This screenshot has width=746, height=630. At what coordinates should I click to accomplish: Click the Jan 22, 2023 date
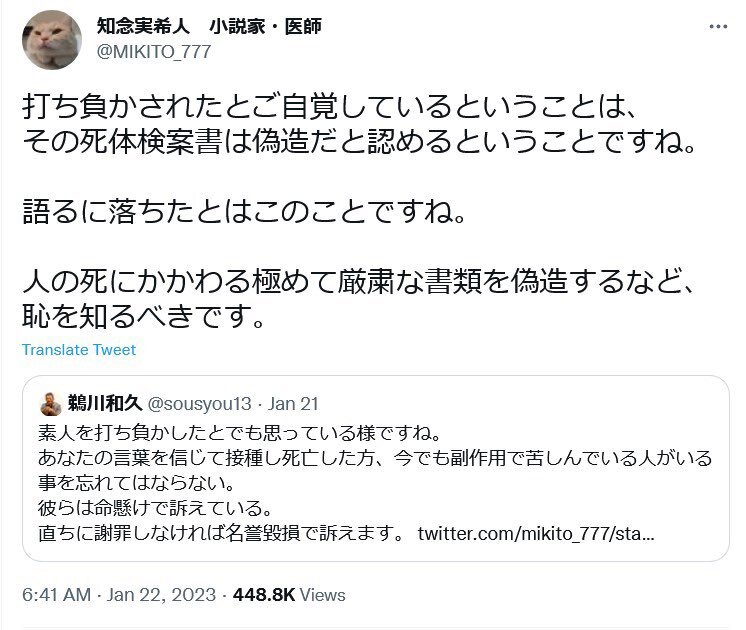tap(160, 595)
